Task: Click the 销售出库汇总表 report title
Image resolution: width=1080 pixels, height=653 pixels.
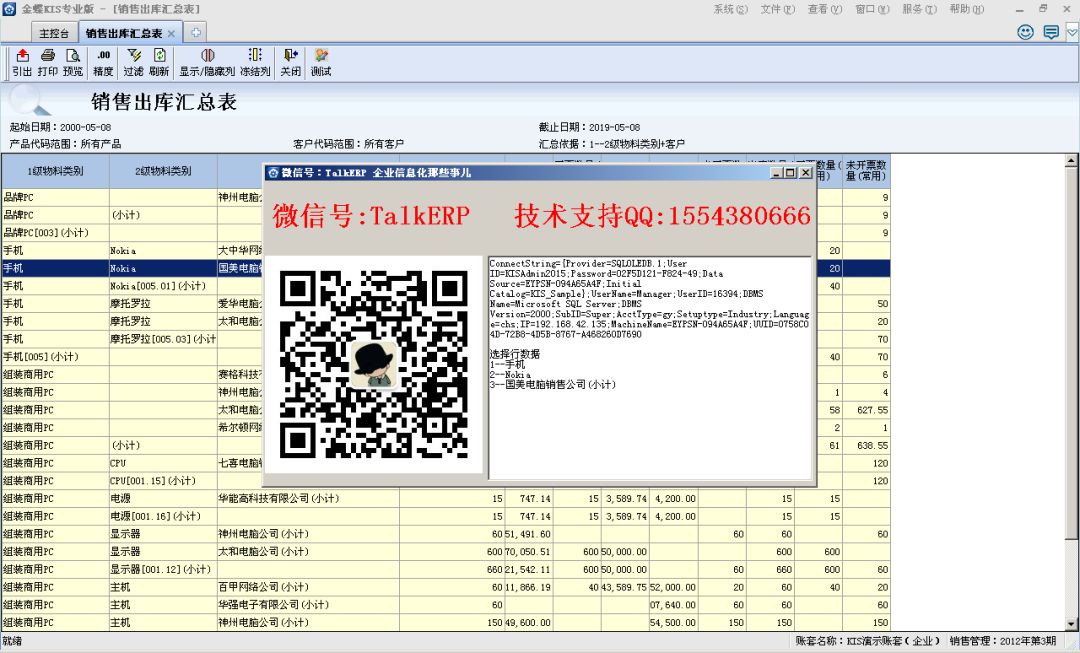Action: point(164,102)
